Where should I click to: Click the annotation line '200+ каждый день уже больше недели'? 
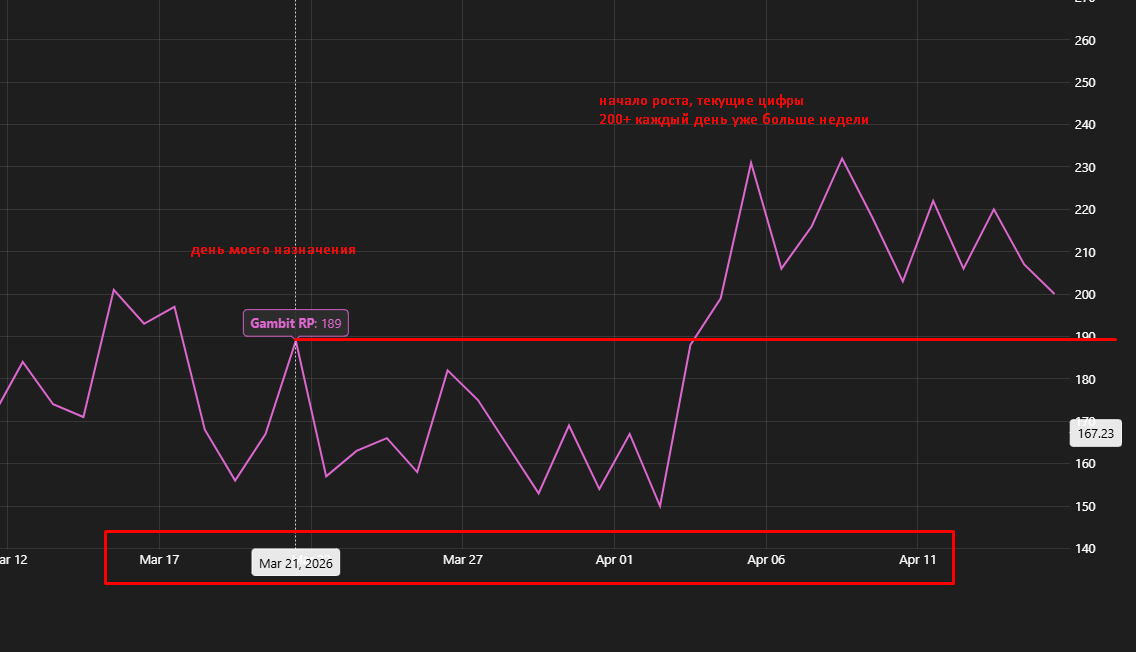(x=734, y=119)
